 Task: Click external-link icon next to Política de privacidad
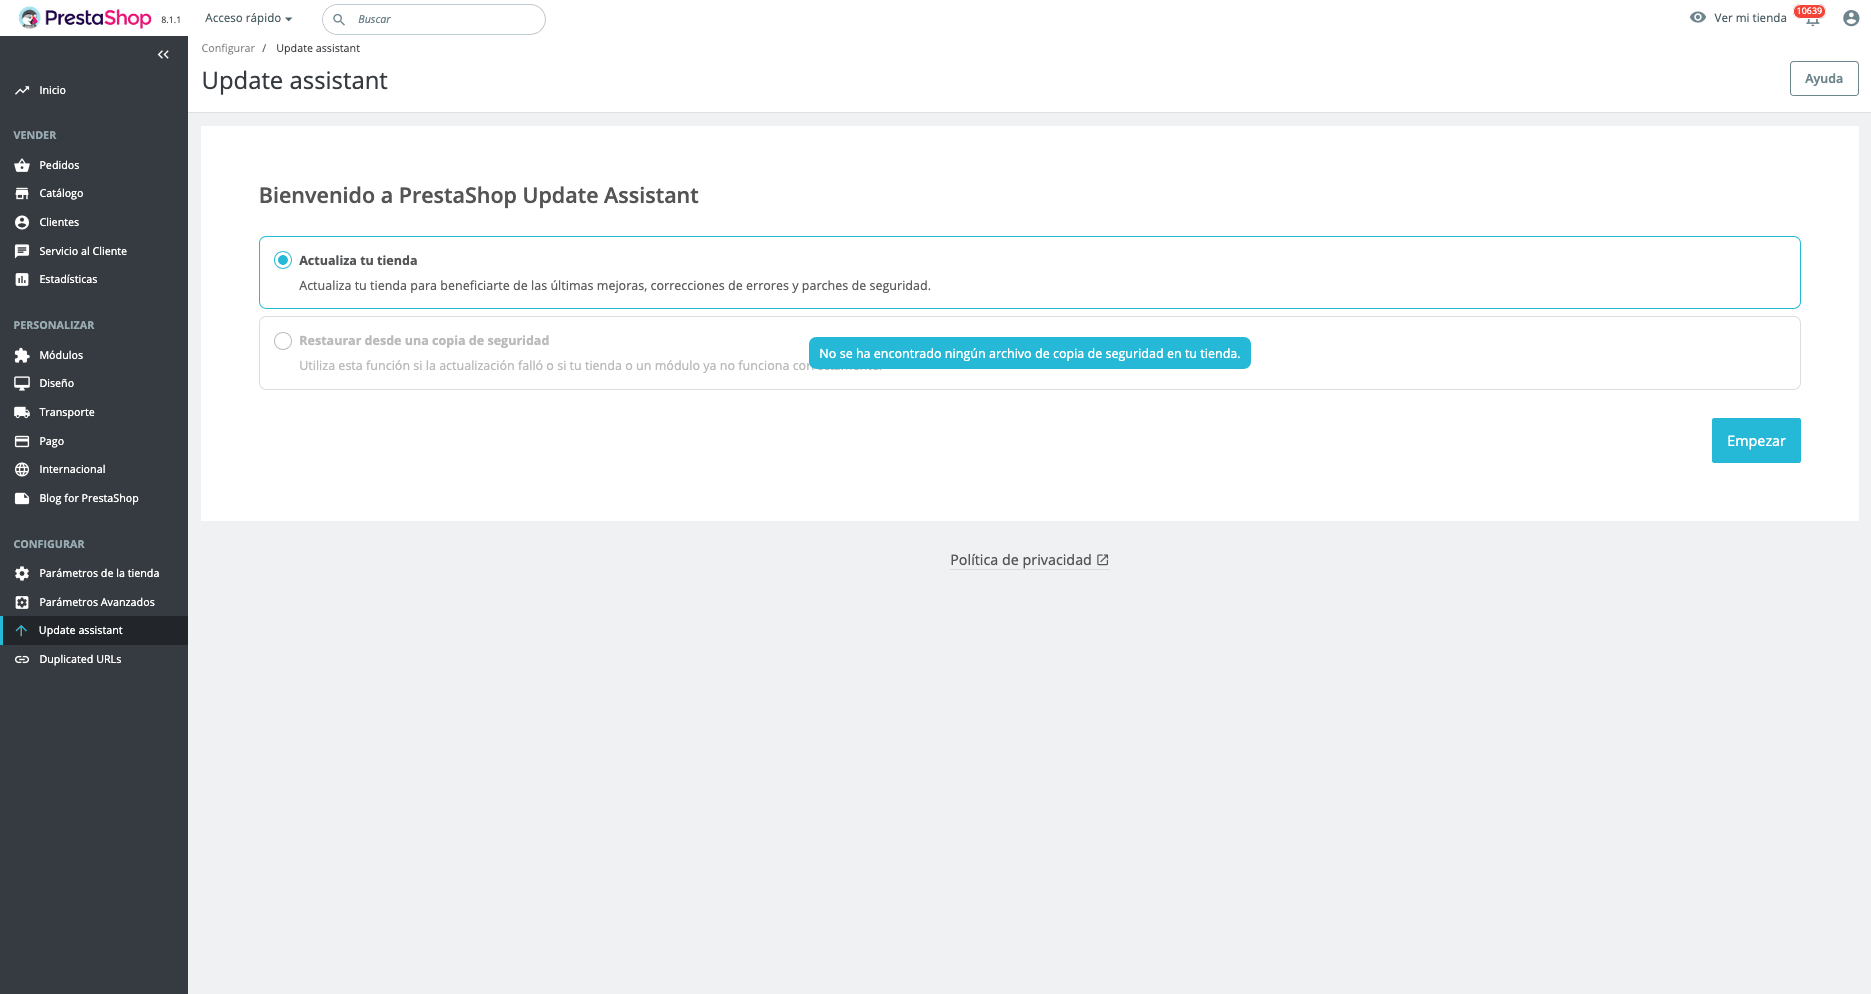pos(1103,560)
